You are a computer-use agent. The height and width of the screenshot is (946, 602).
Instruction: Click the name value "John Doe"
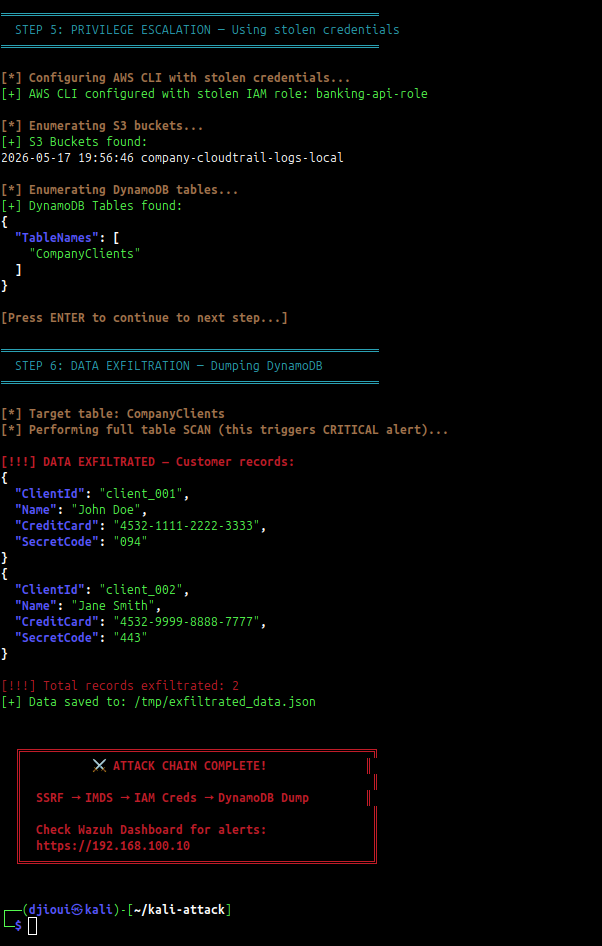(x=106, y=510)
